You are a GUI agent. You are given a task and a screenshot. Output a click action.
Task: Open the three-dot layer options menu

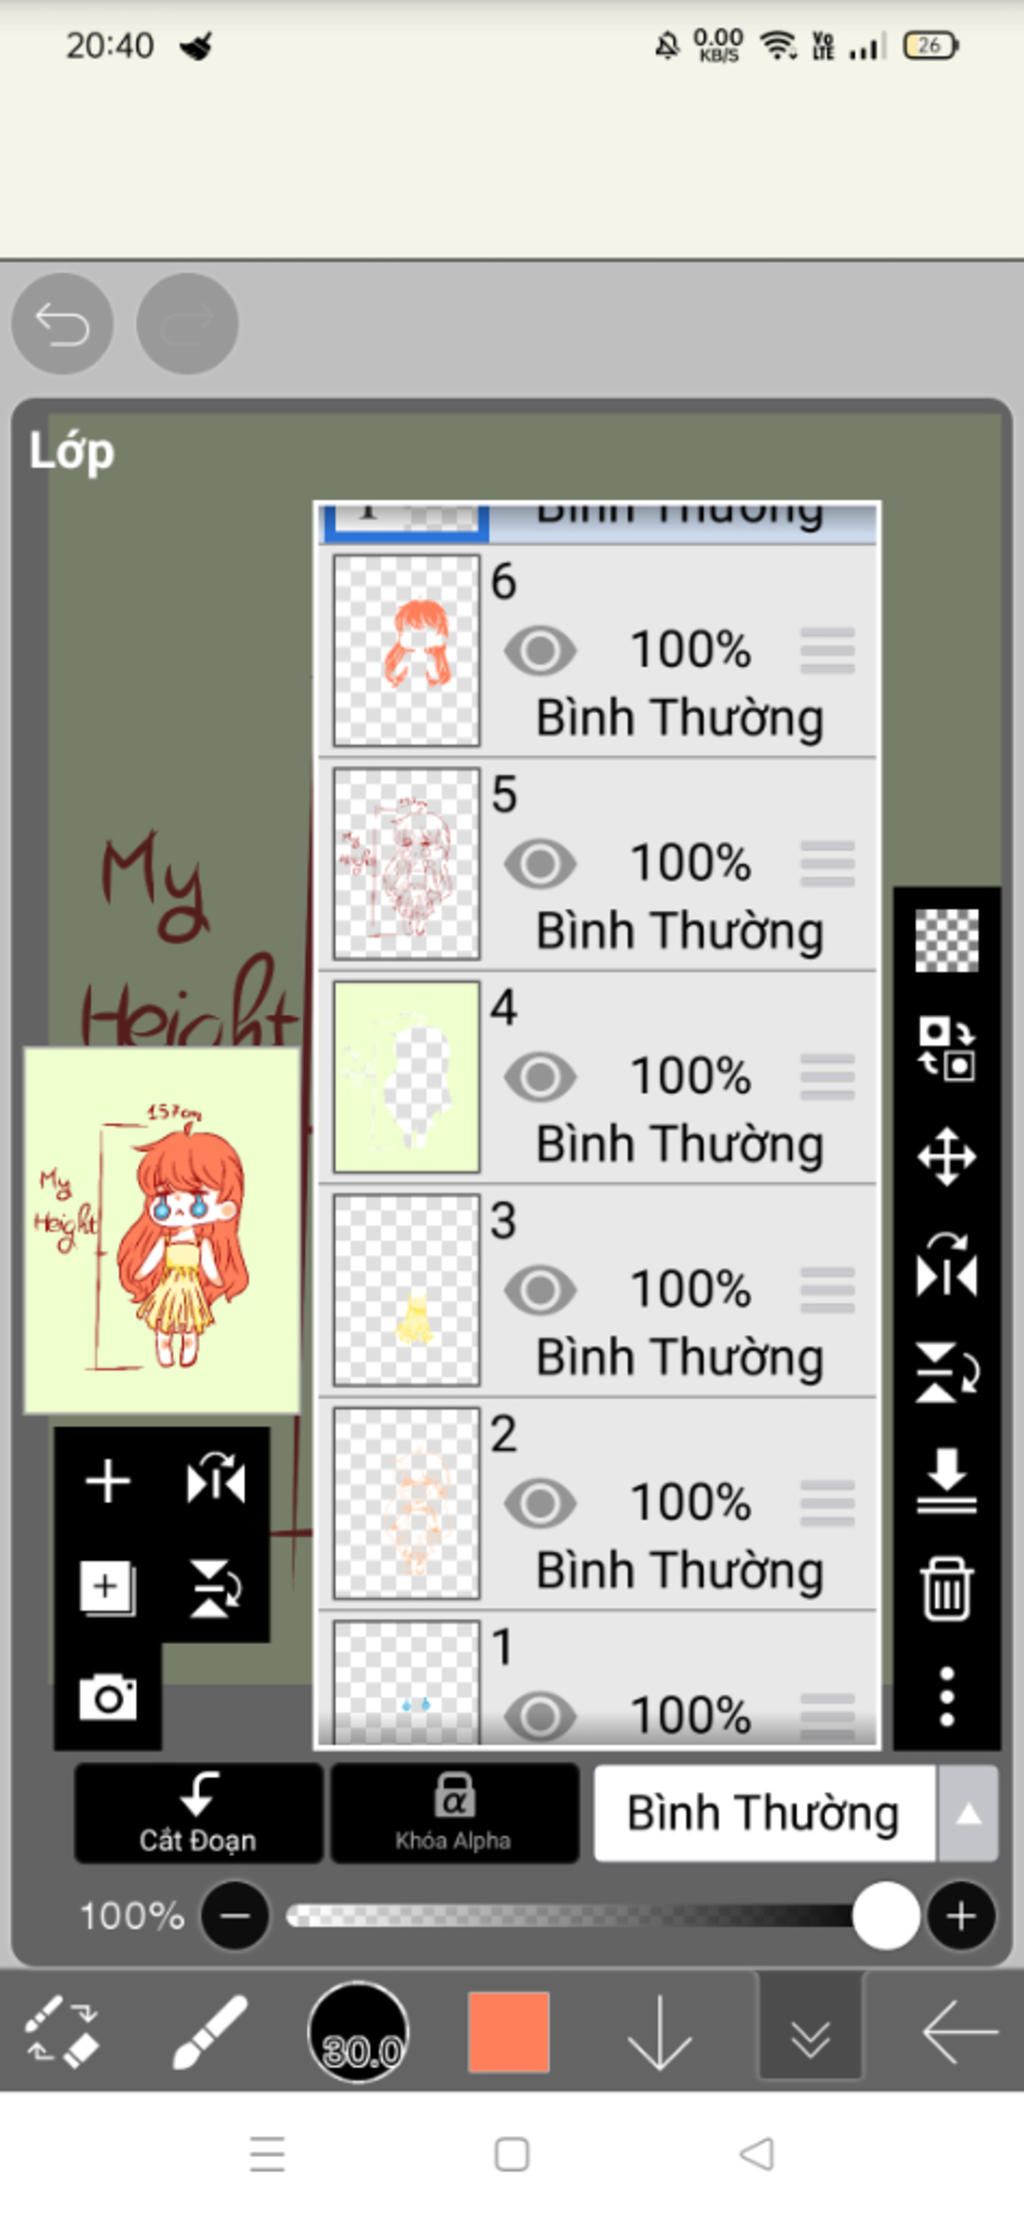(946, 1696)
